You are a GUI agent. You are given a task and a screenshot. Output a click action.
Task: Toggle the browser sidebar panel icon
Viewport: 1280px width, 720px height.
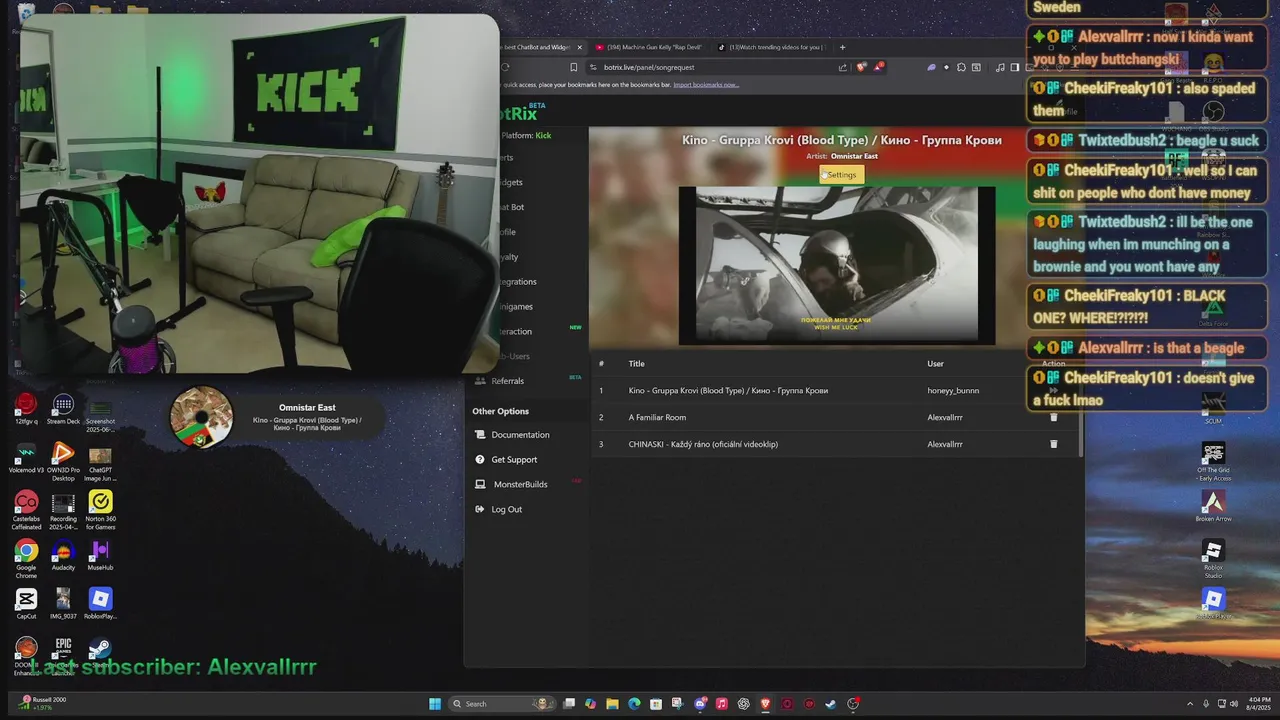pyautogui.click(x=1014, y=67)
